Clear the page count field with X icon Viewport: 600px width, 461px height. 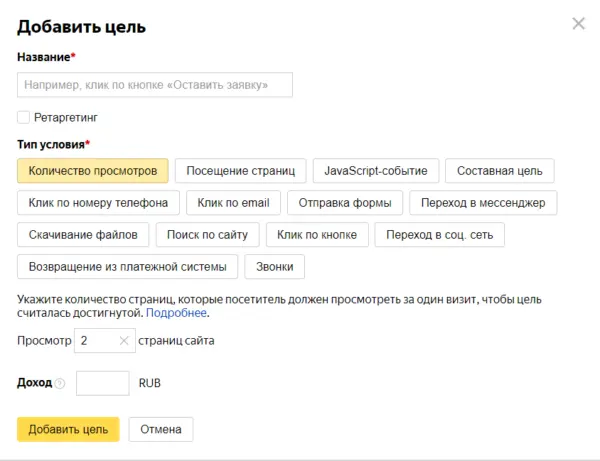point(124,341)
